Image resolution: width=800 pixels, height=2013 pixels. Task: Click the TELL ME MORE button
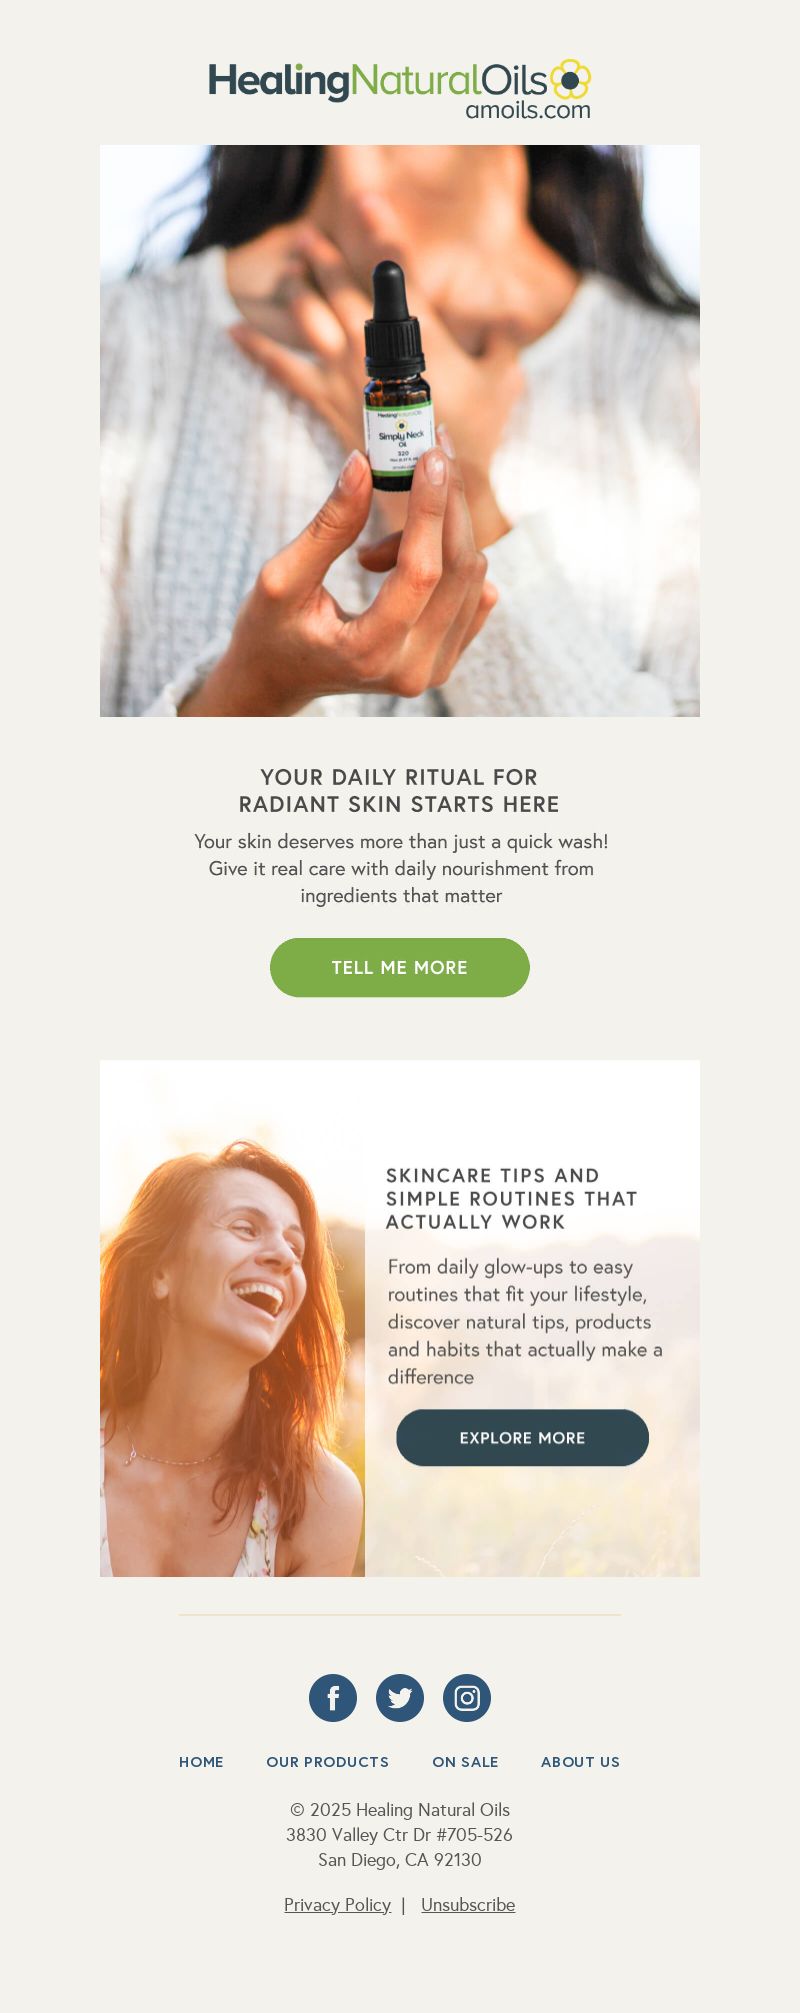pos(400,967)
